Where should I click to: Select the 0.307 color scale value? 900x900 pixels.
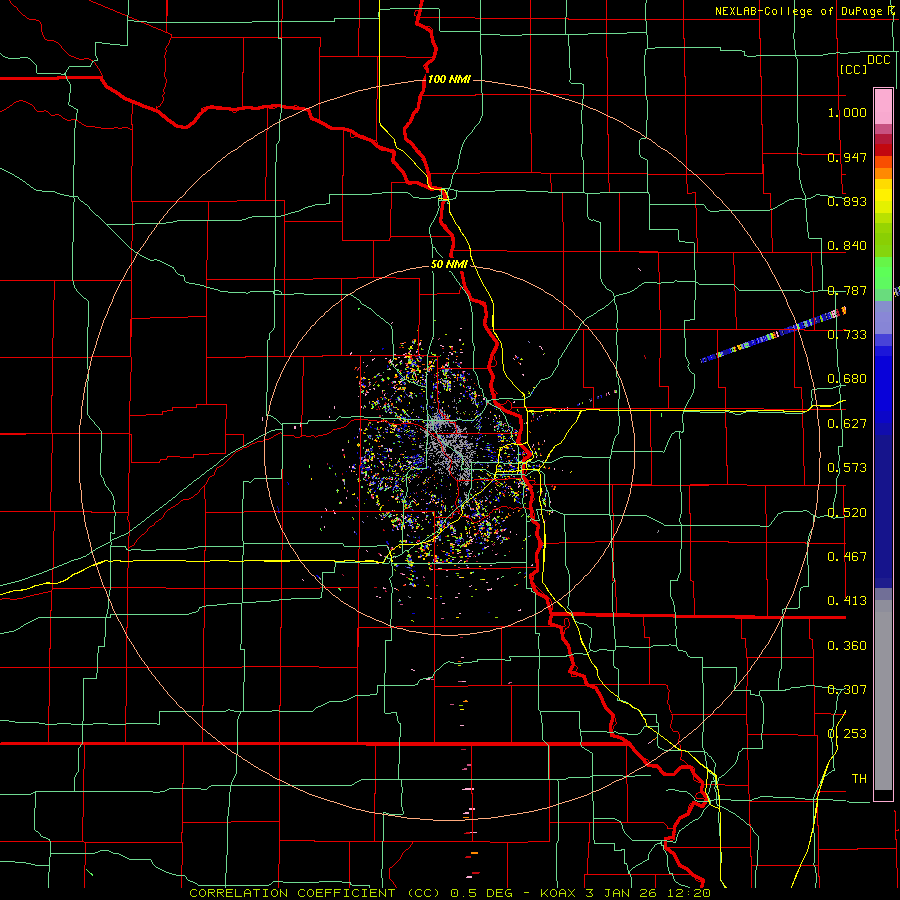(x=847, y=690)
